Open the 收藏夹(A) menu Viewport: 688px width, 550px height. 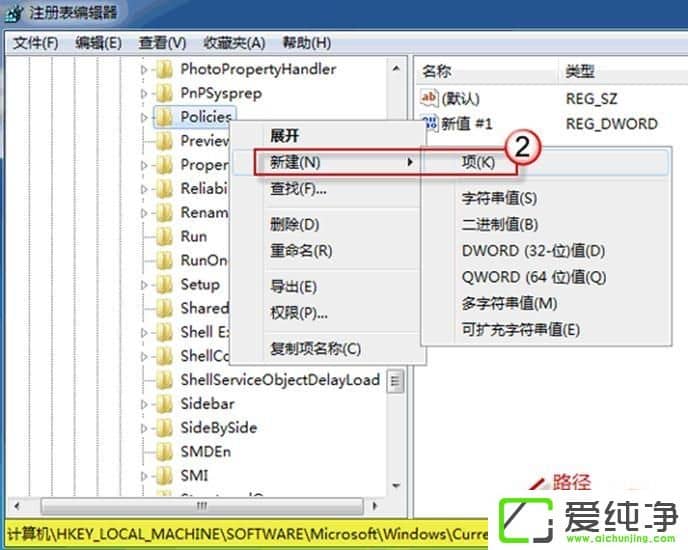(234, 43)
